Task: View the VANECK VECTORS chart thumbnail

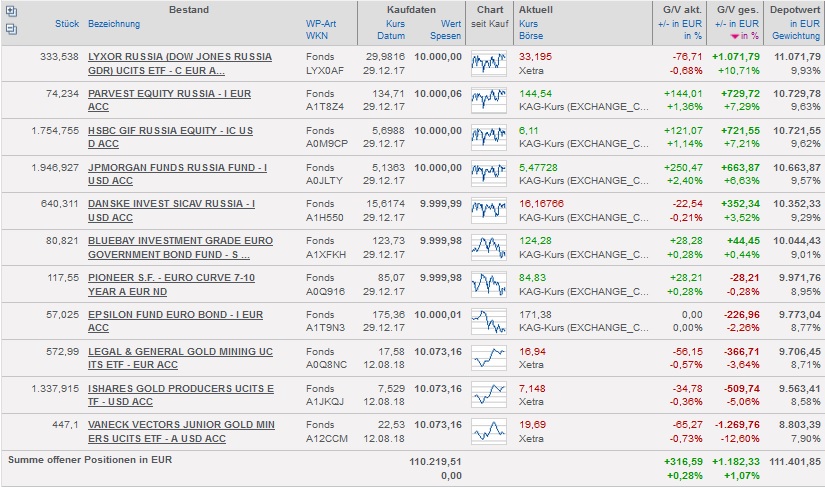Action: 489,431
